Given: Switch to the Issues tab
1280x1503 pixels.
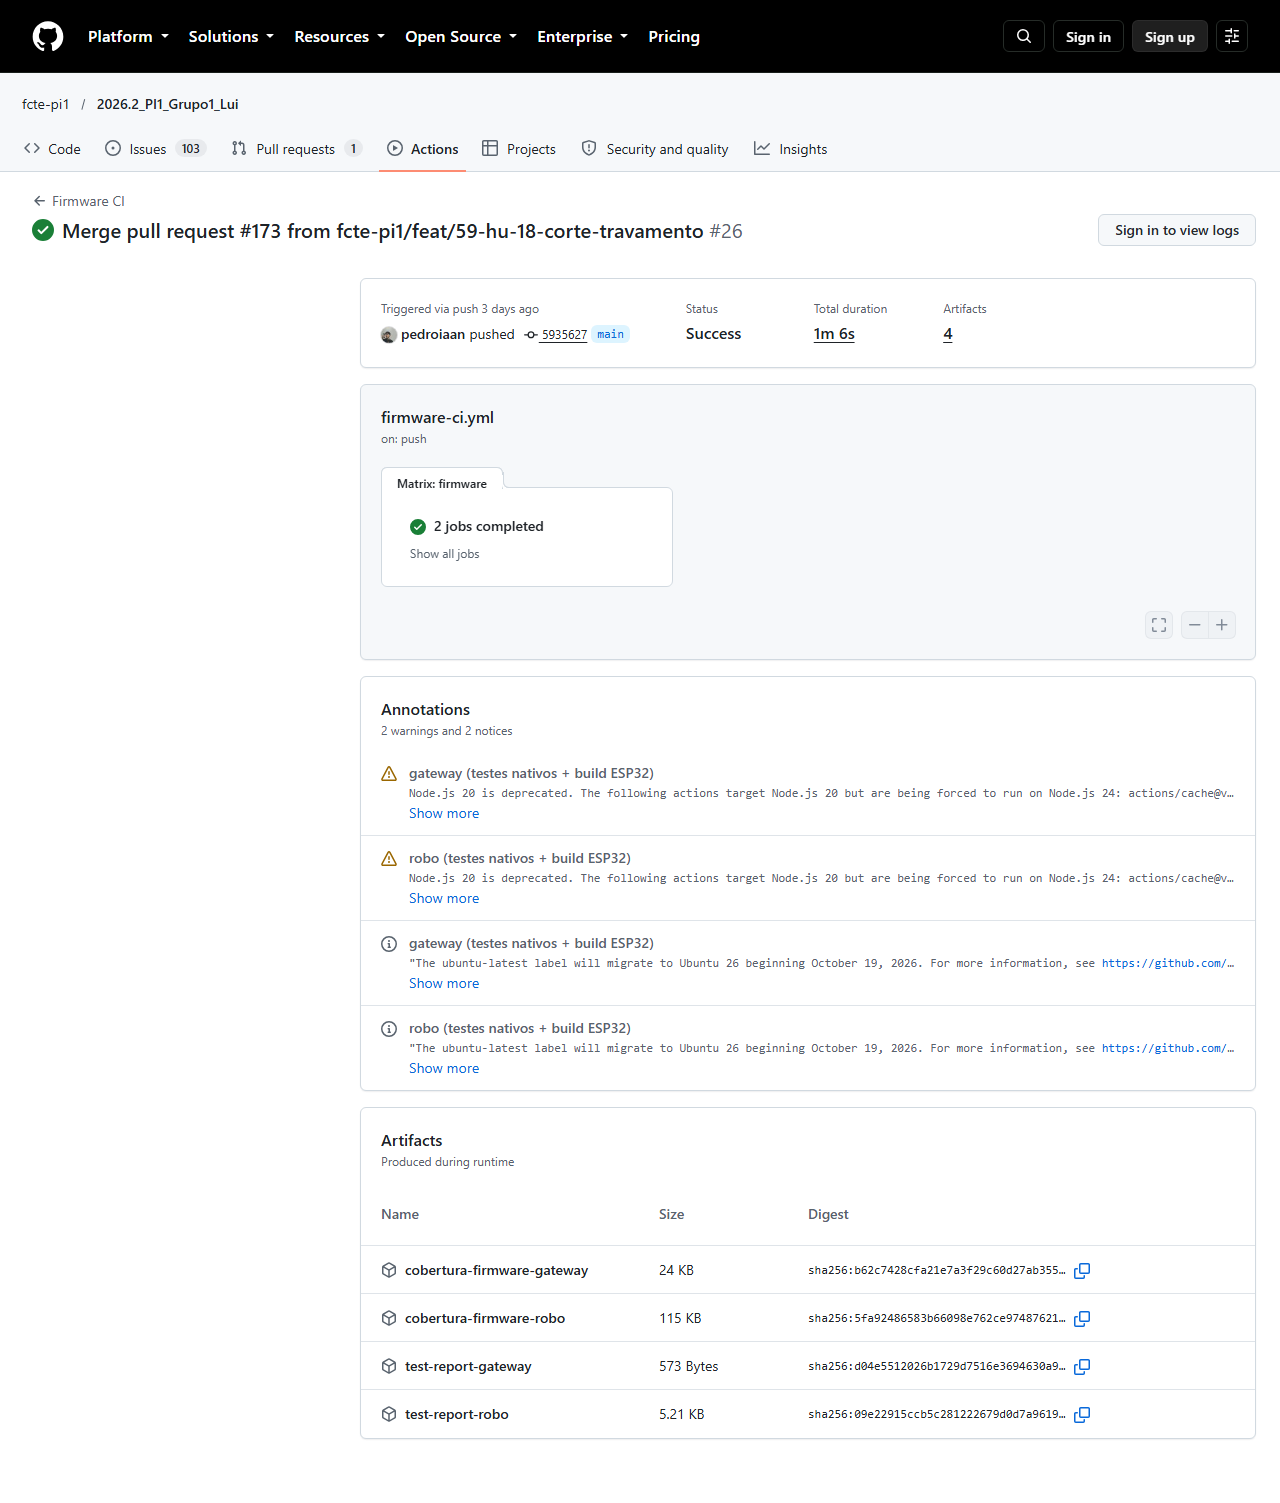Looking at the screenshot, I should [x=155, y=149].
